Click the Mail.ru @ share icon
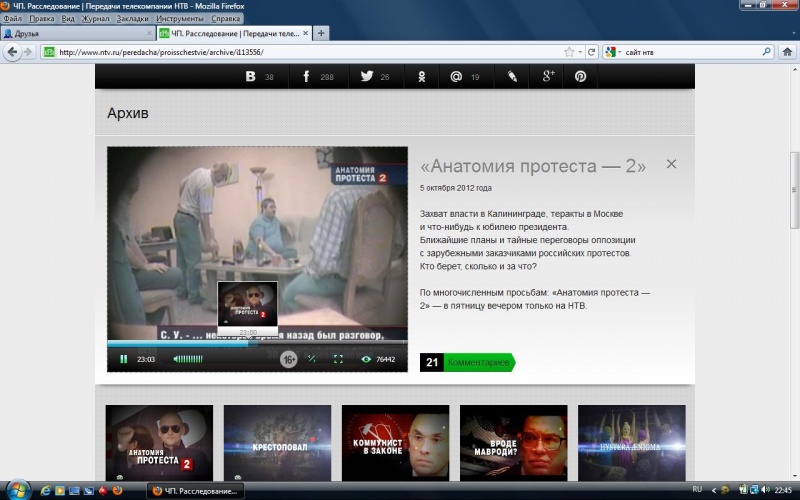Image resolution: width=800 pixels, height=500 pixels. [456, 77]
